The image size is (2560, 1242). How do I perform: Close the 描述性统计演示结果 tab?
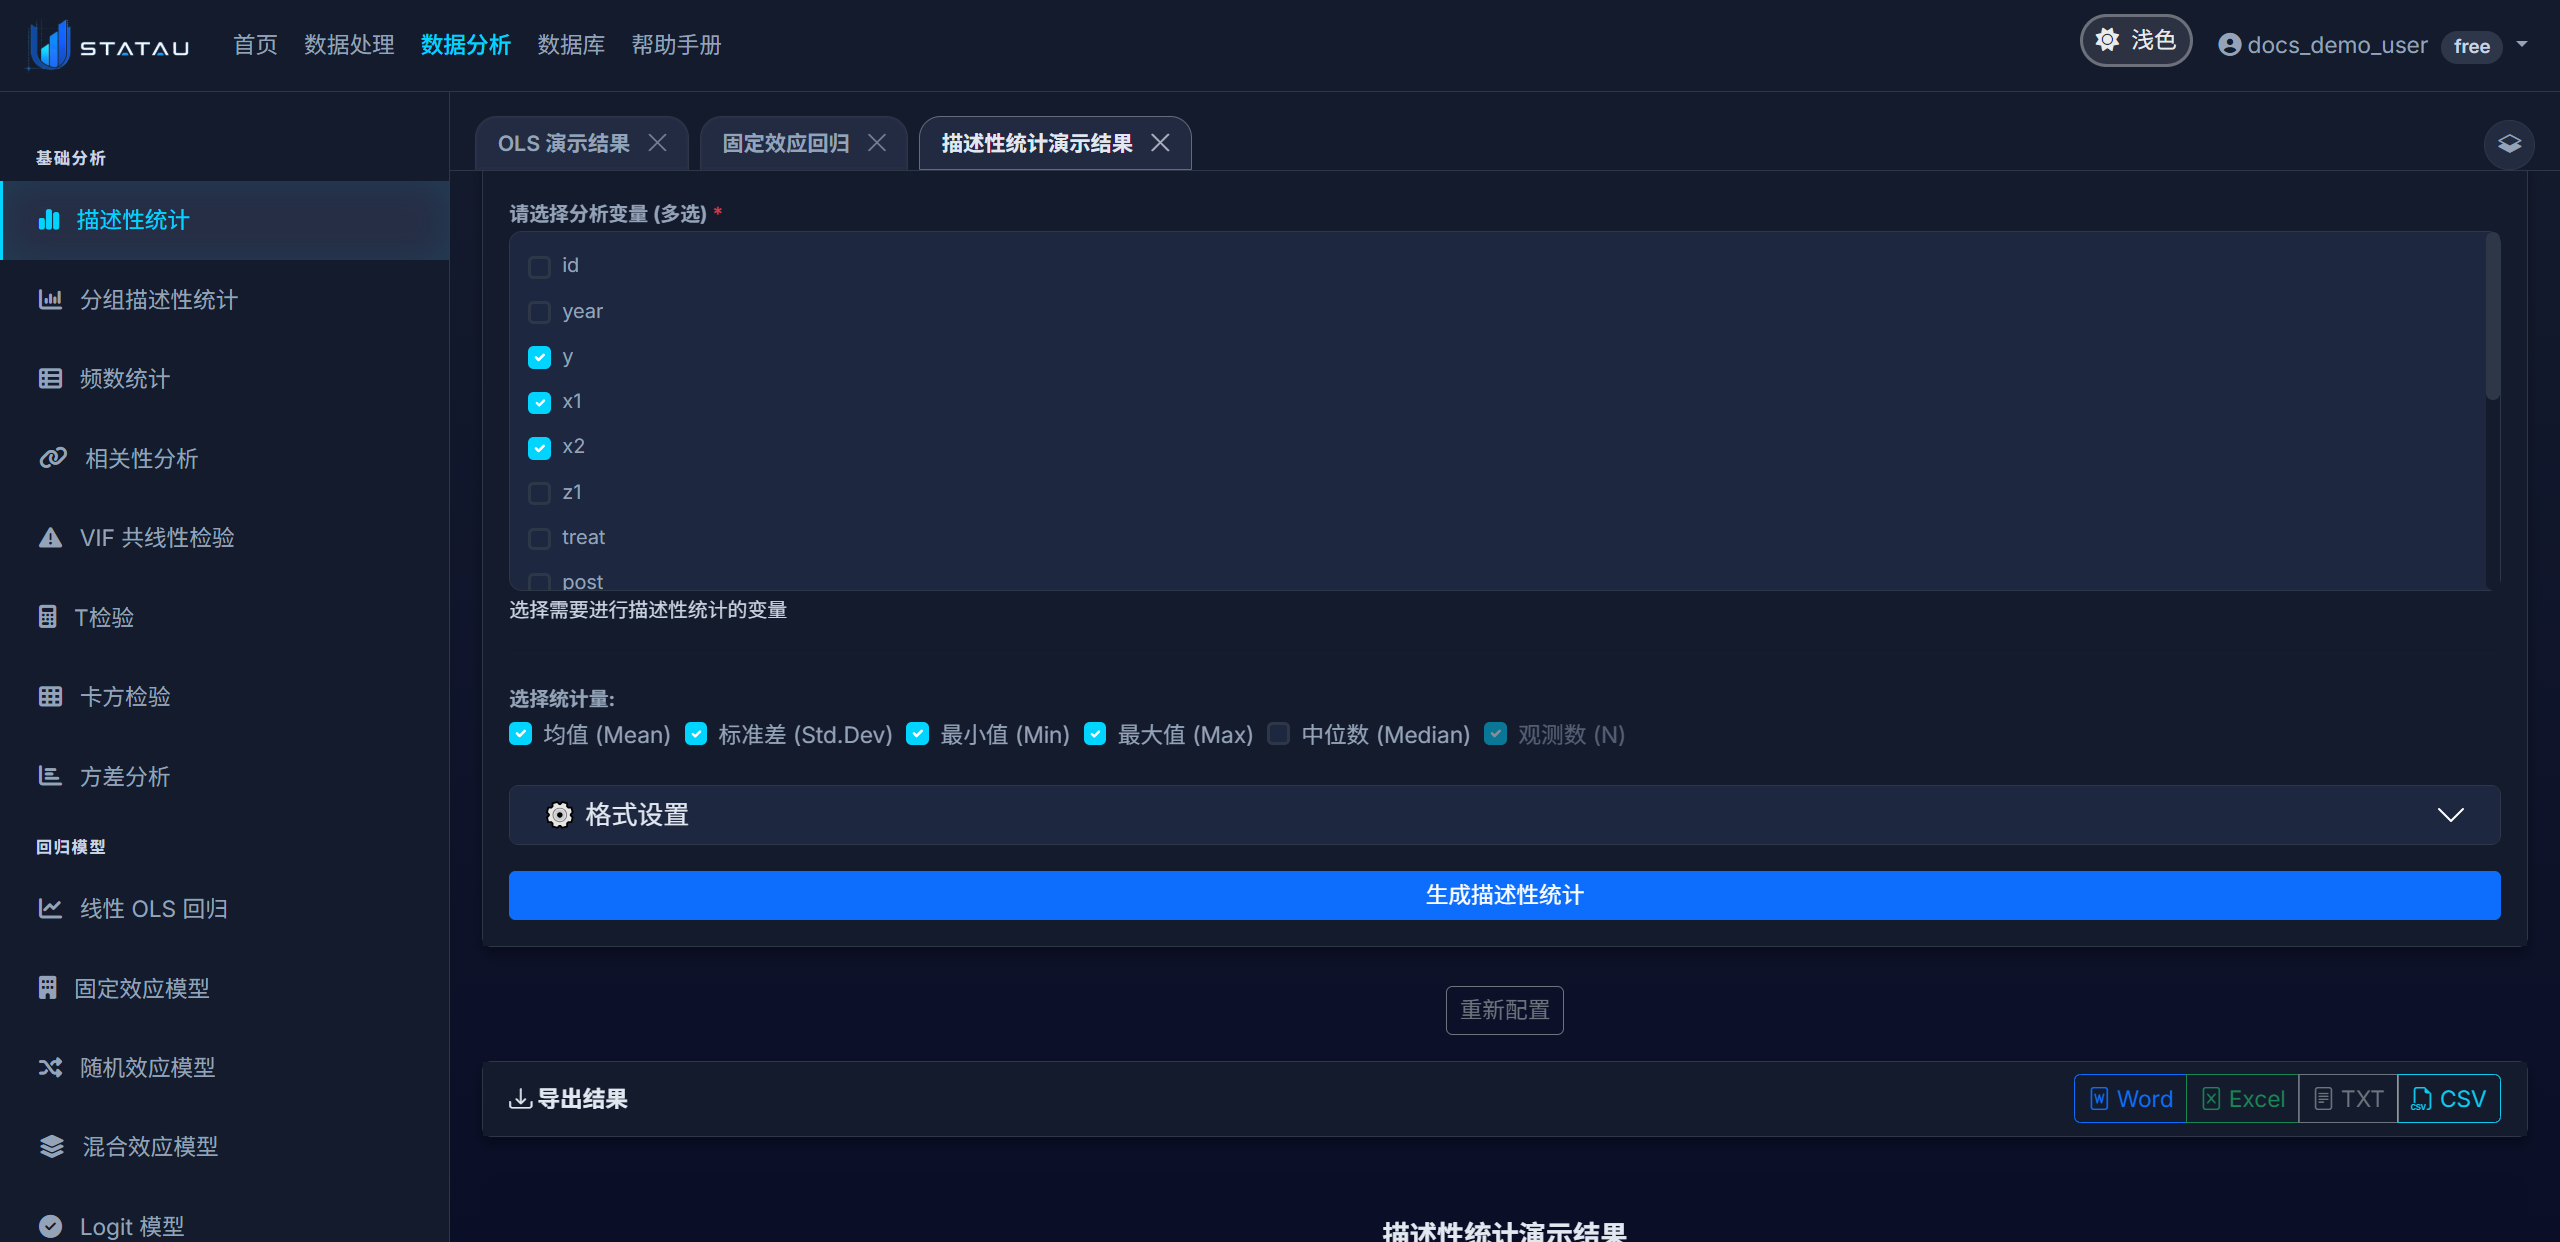[1160, 143]
